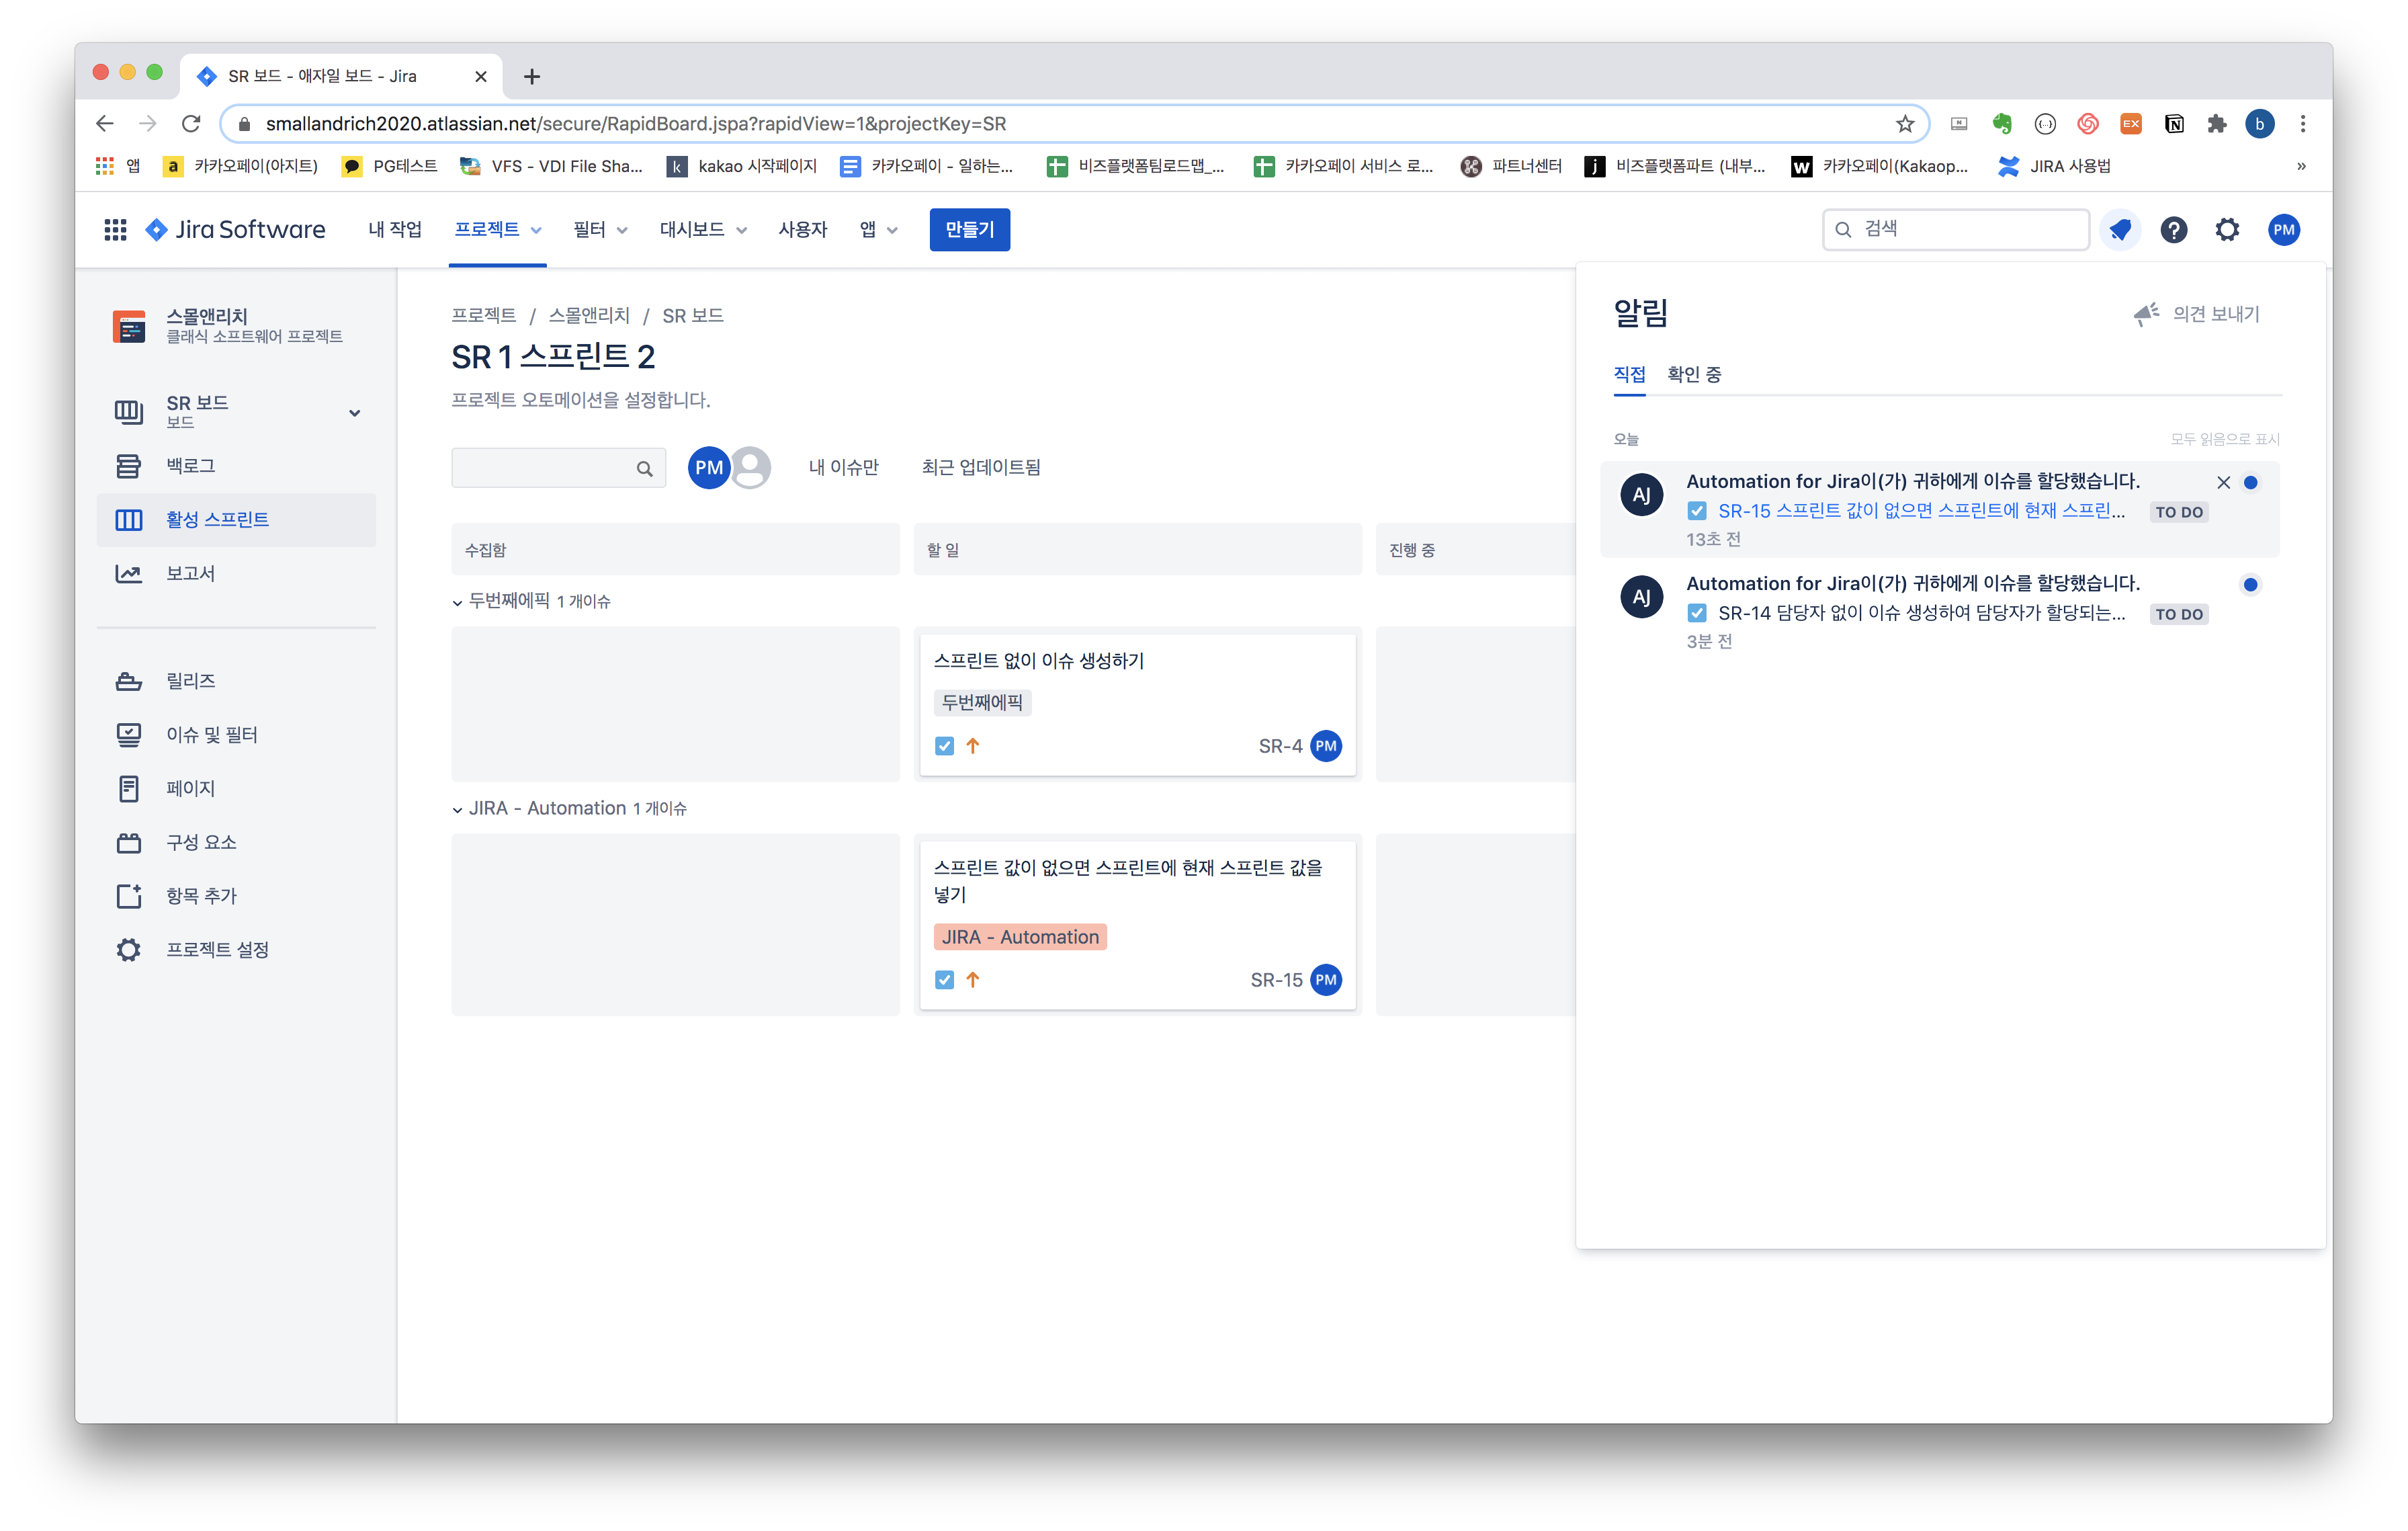Collapse the 두번째에픽 swimlane
The height and width of the screenshot is (1531, 2408).
tap(458, 602)
